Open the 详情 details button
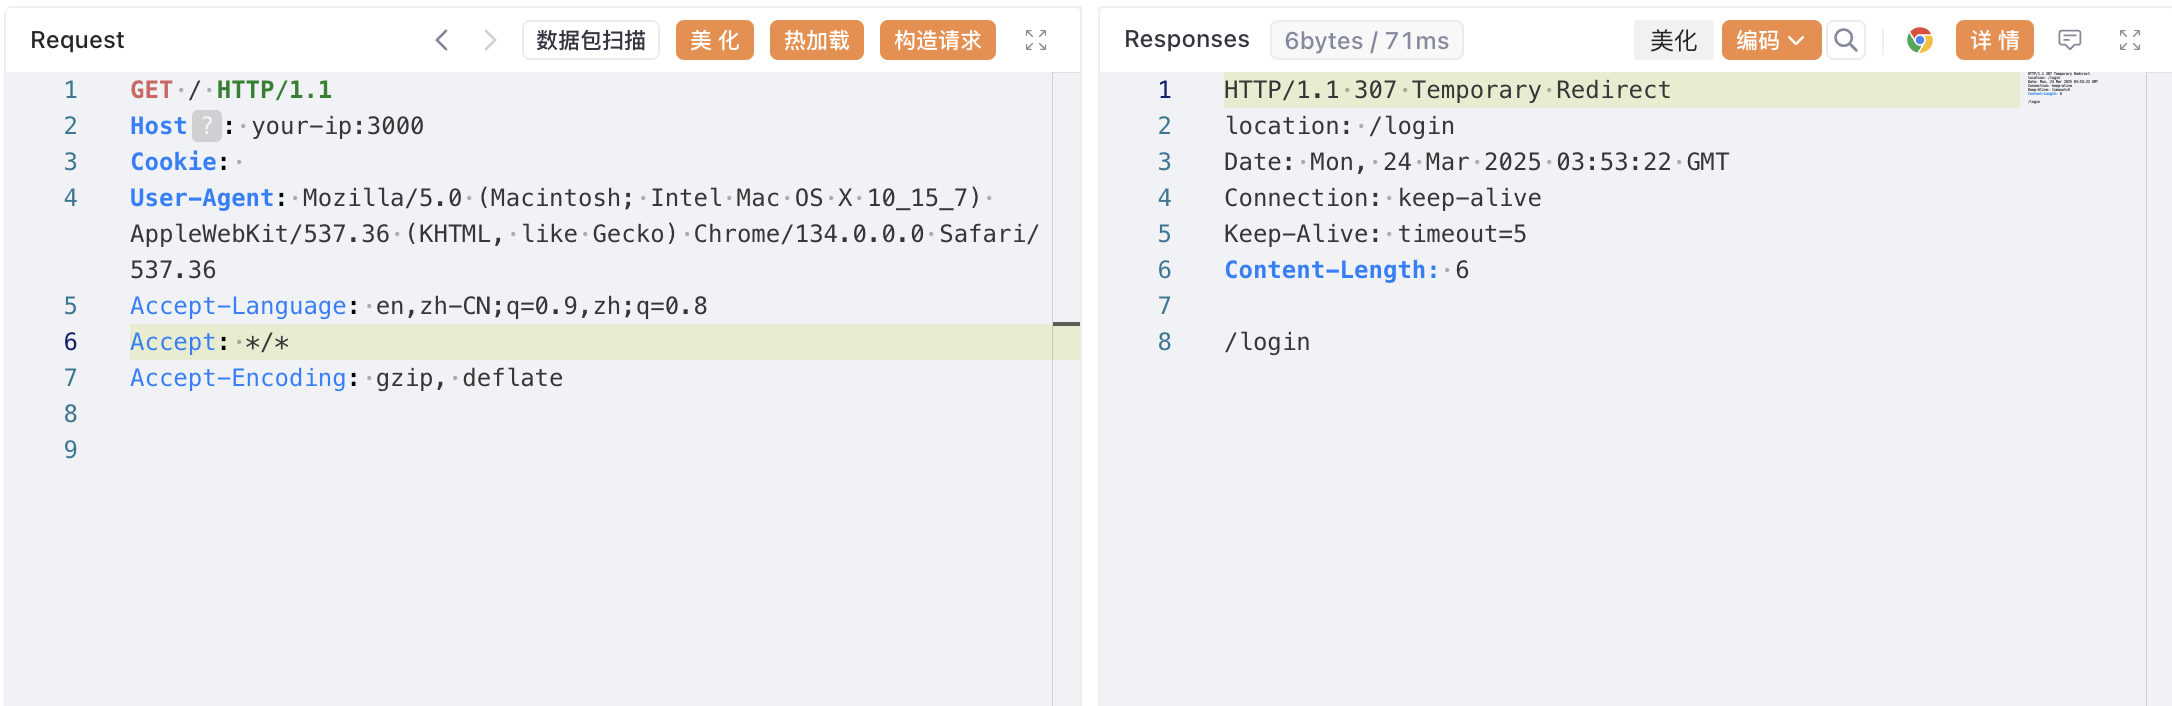Image resolution: width=2172 pixels, height=706 pixels. [x=1994, y=40]
